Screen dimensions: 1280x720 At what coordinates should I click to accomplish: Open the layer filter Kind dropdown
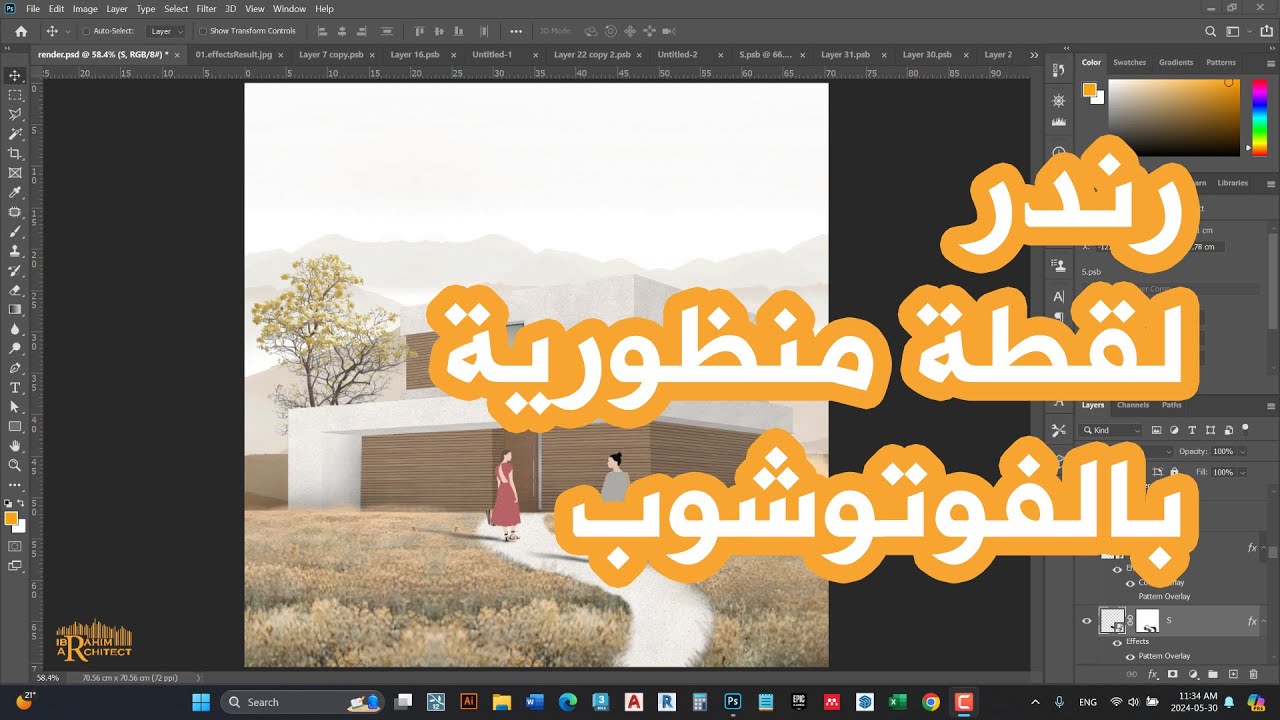[1112, 430]
